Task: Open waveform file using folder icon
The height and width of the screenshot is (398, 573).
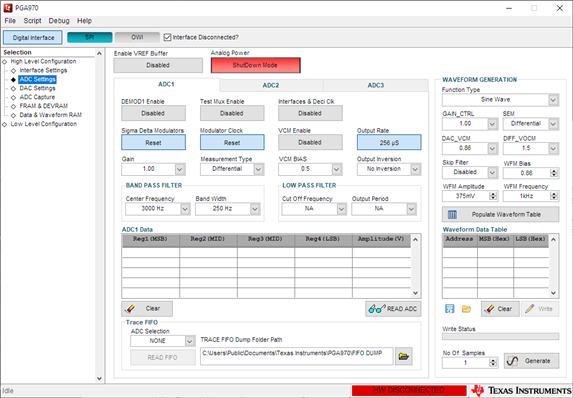Action: pyautogui.click(x=466, y=309)
